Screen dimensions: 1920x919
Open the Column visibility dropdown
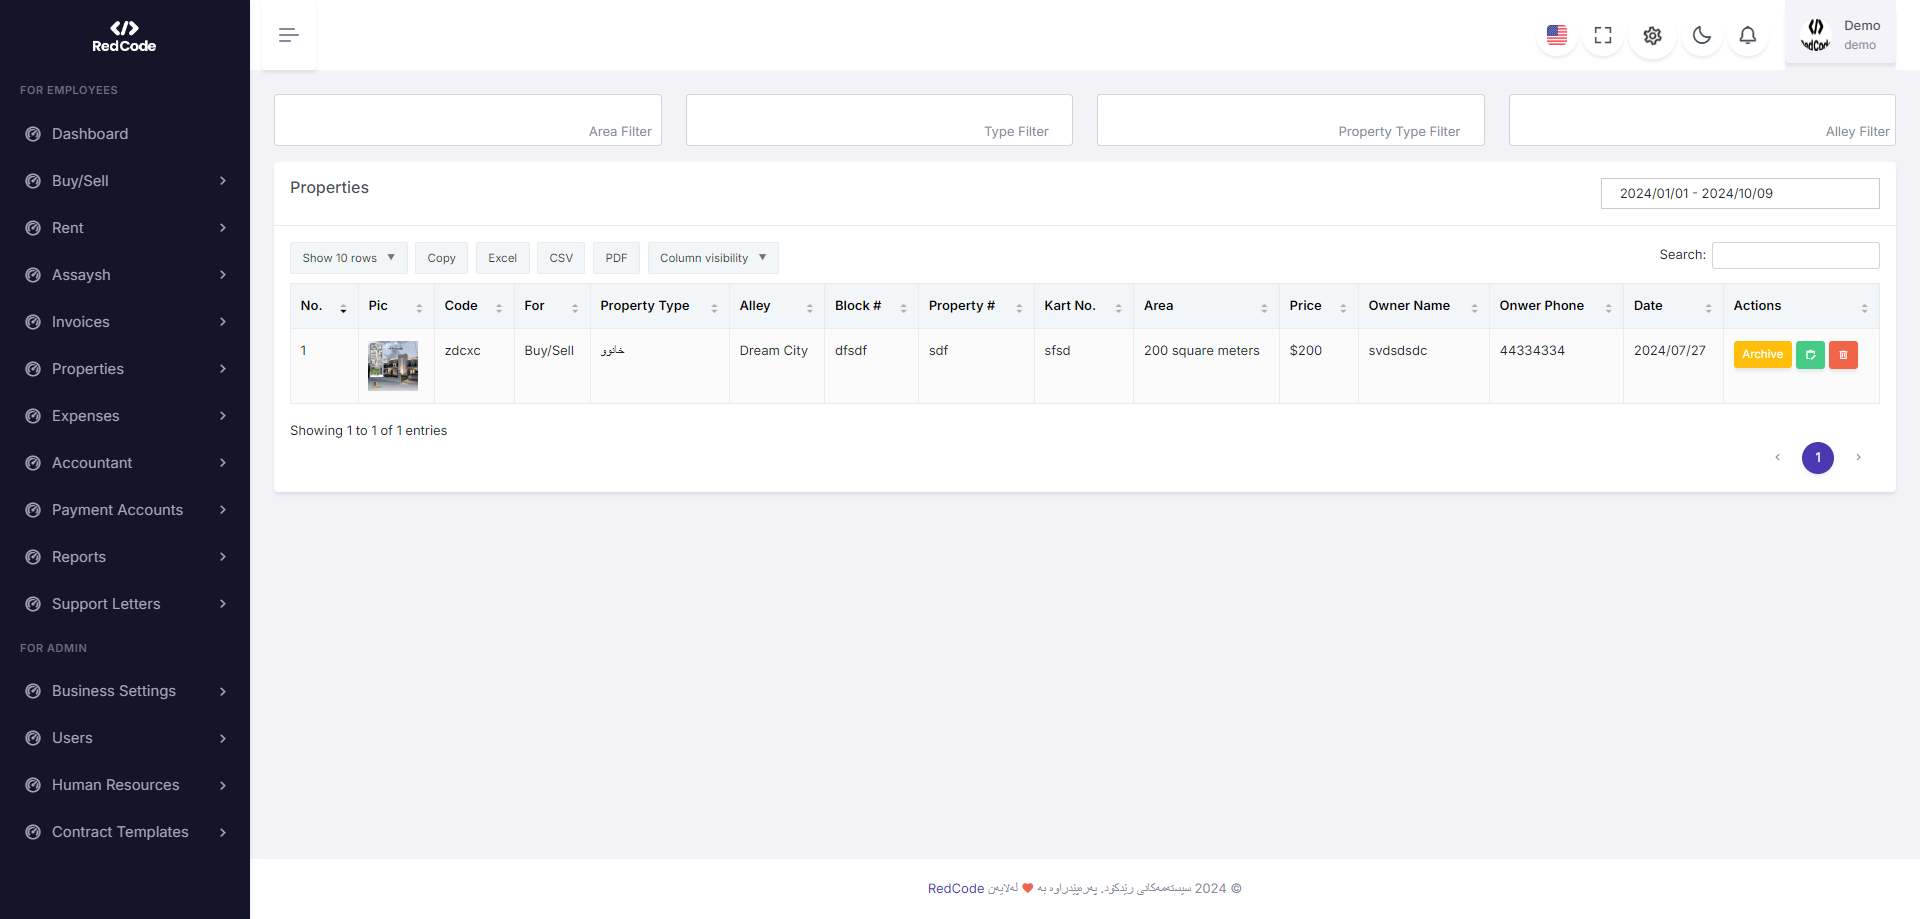click(712, 258)
